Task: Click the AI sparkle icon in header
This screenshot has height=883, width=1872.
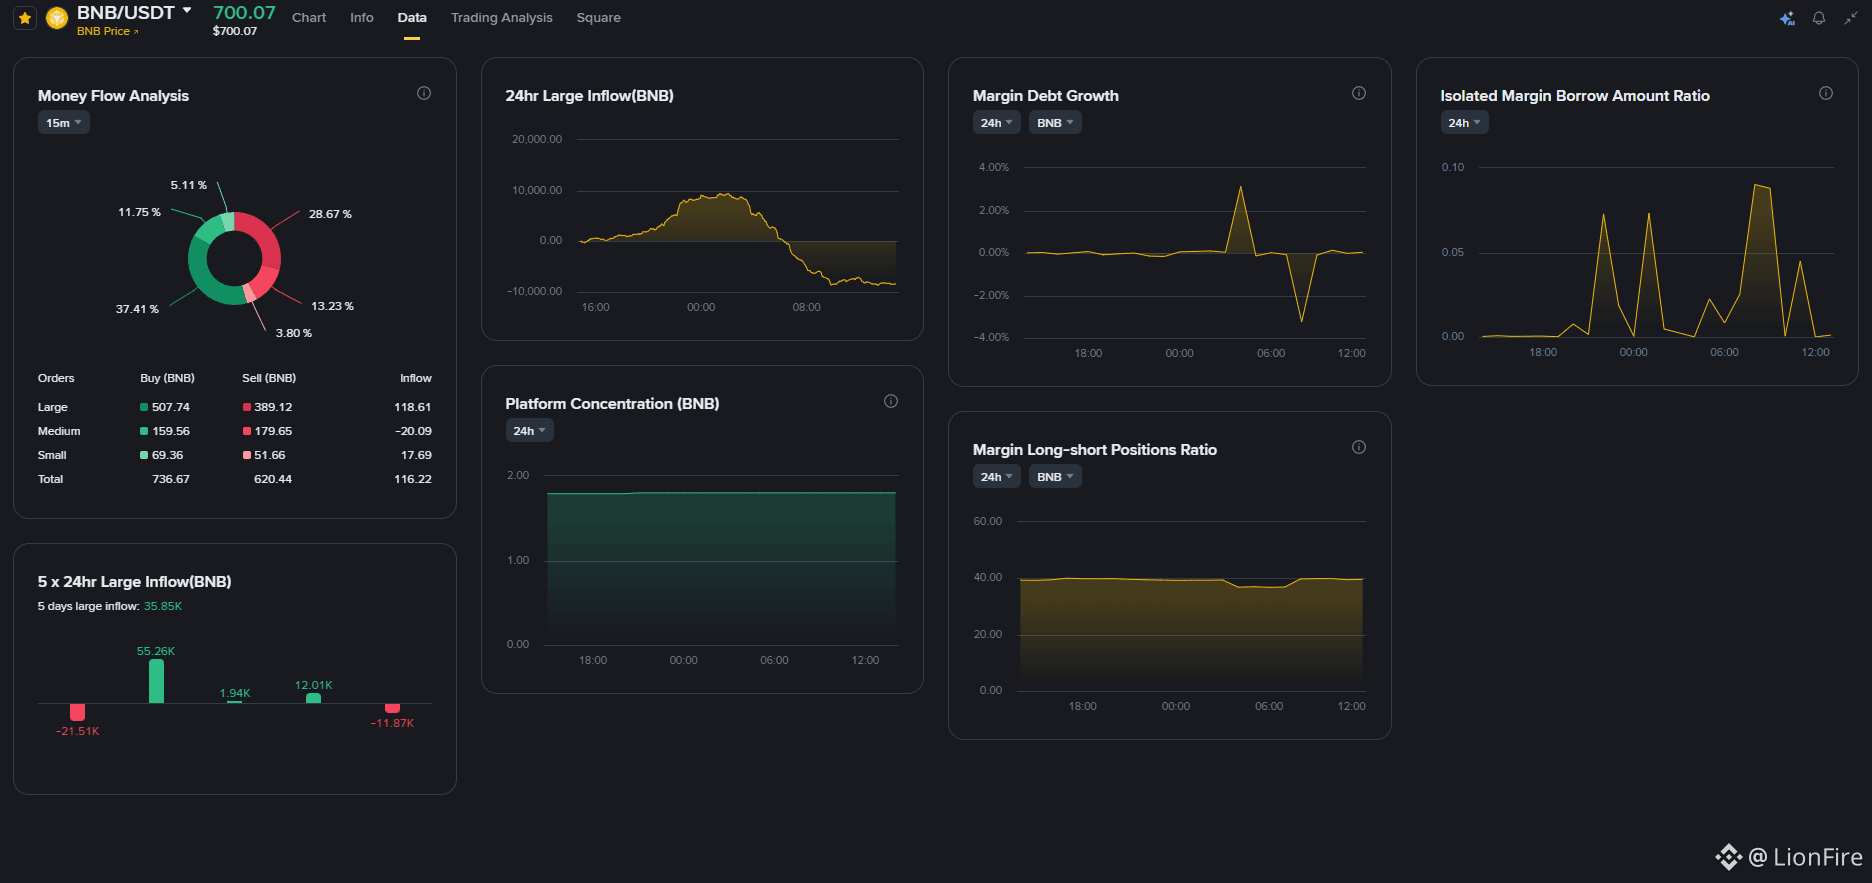Action: 1787,18
